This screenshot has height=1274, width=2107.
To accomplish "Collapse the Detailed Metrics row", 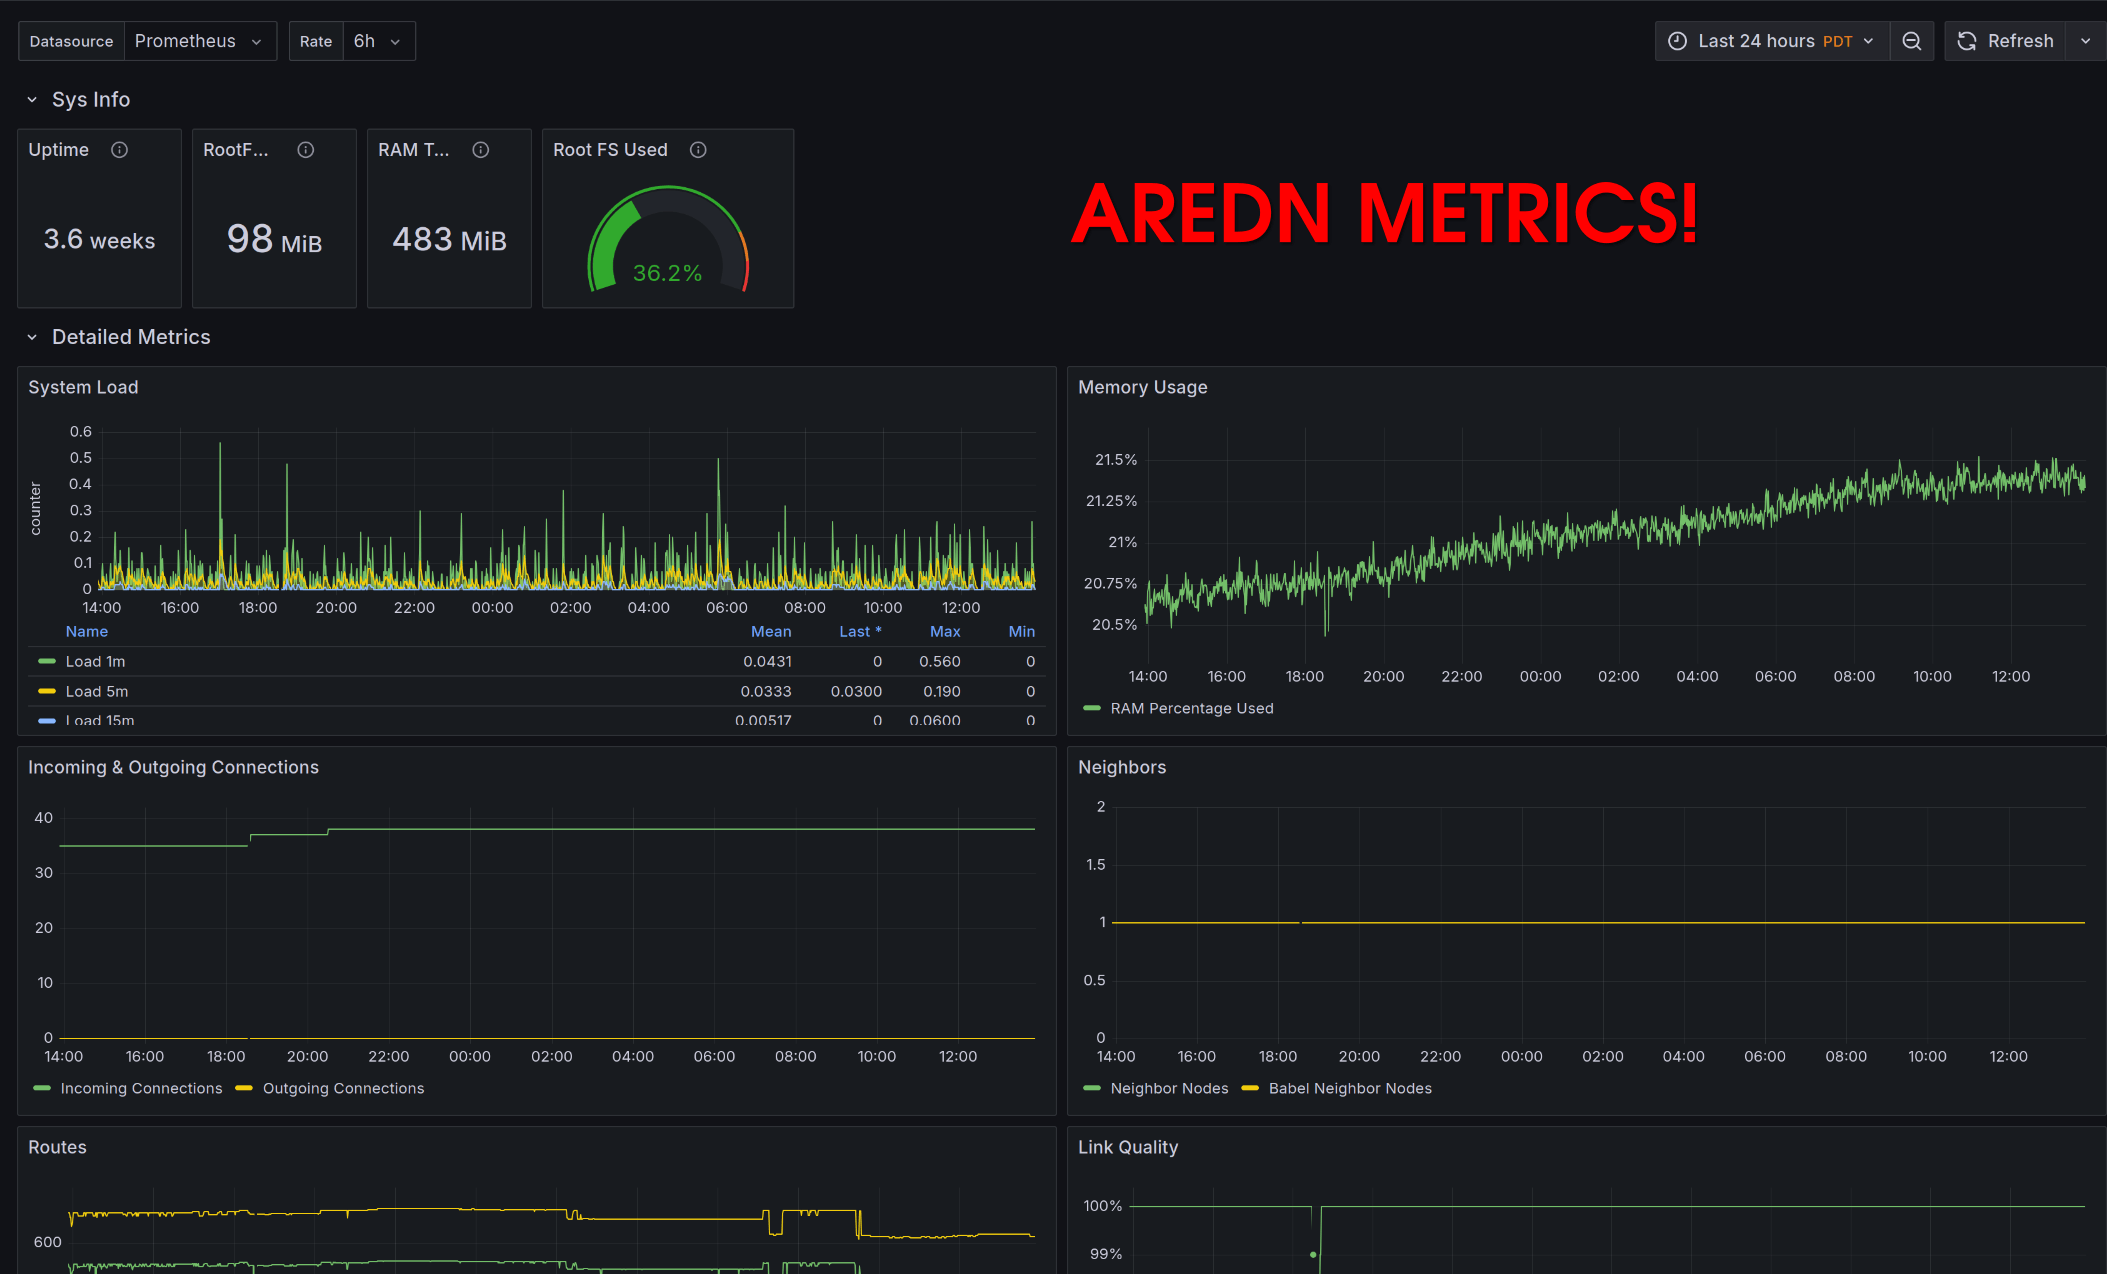I will (x=32, y=337).
